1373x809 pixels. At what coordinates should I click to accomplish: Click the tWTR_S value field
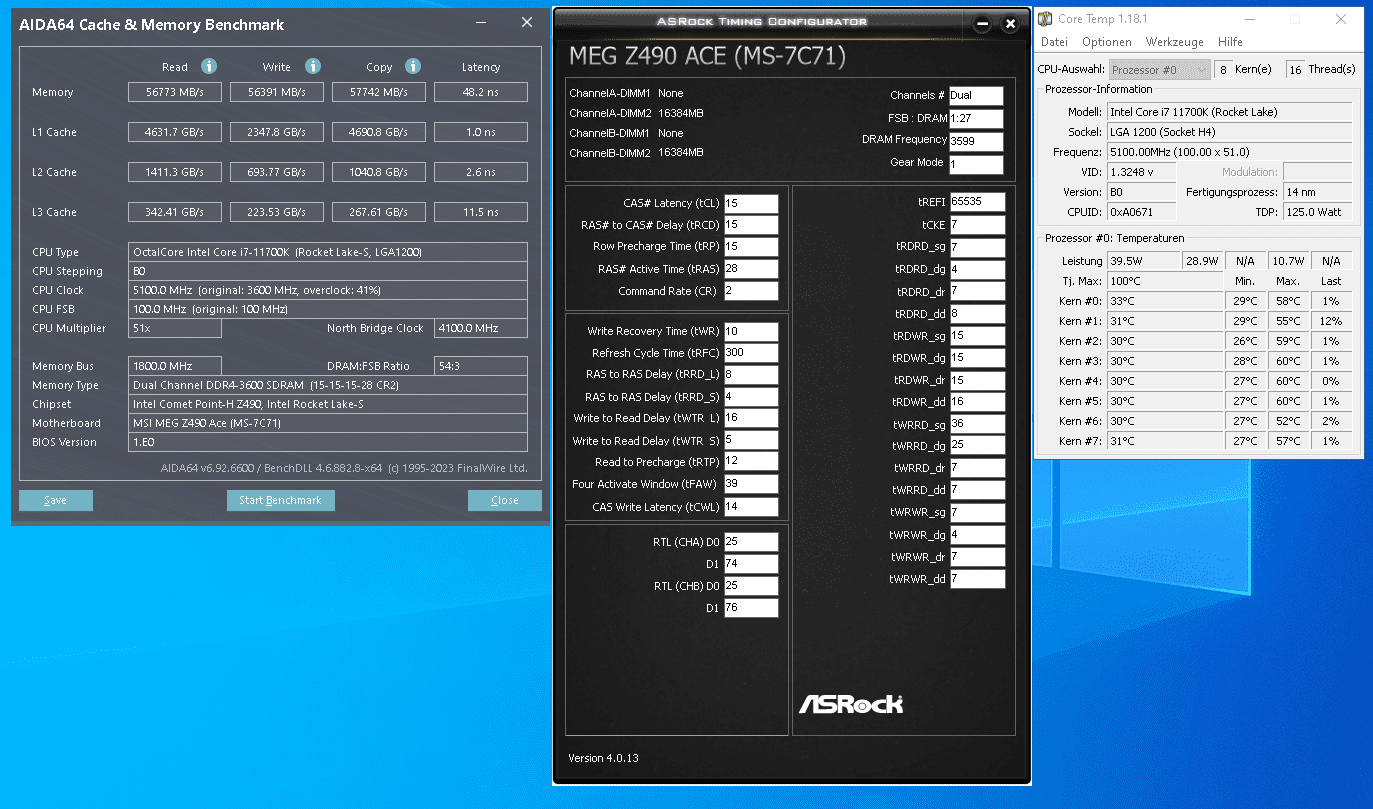(x=751, y=441)
